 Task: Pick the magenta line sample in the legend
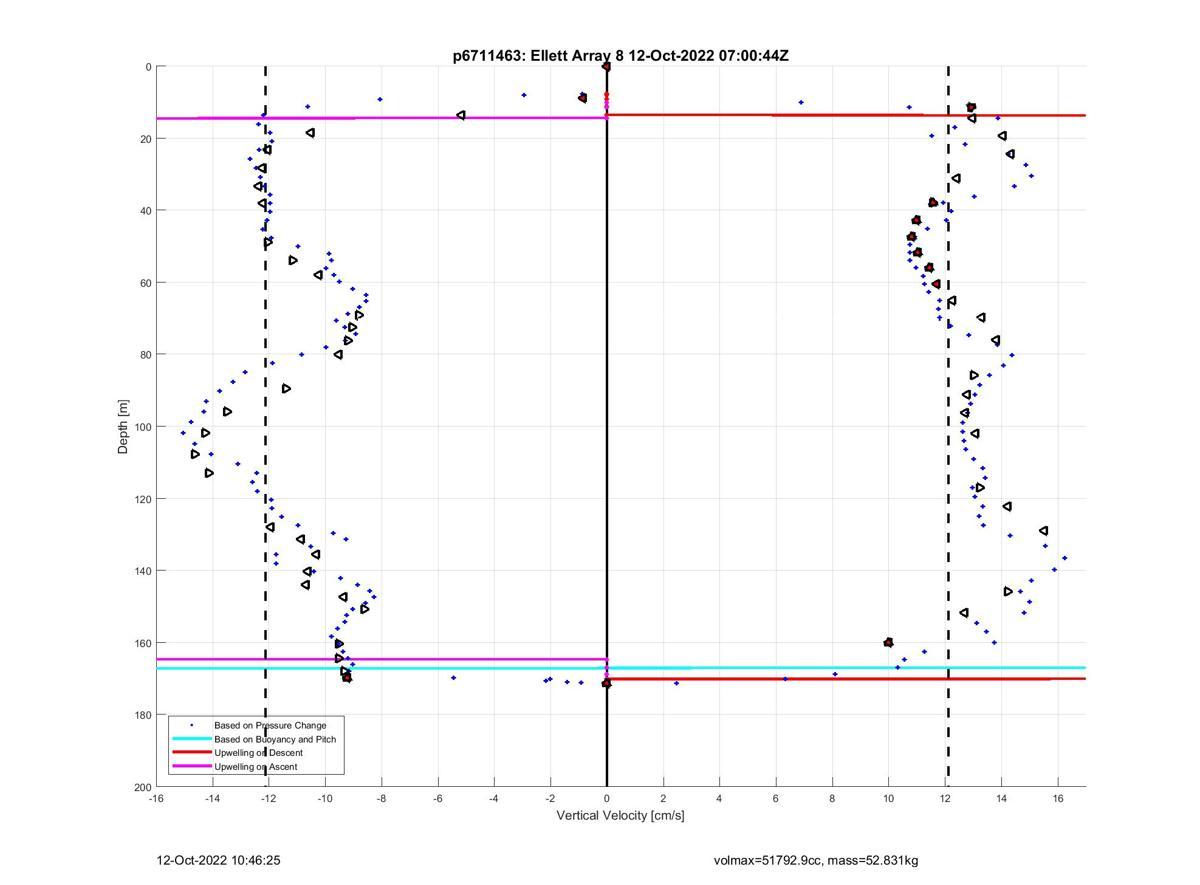[191, 767]
